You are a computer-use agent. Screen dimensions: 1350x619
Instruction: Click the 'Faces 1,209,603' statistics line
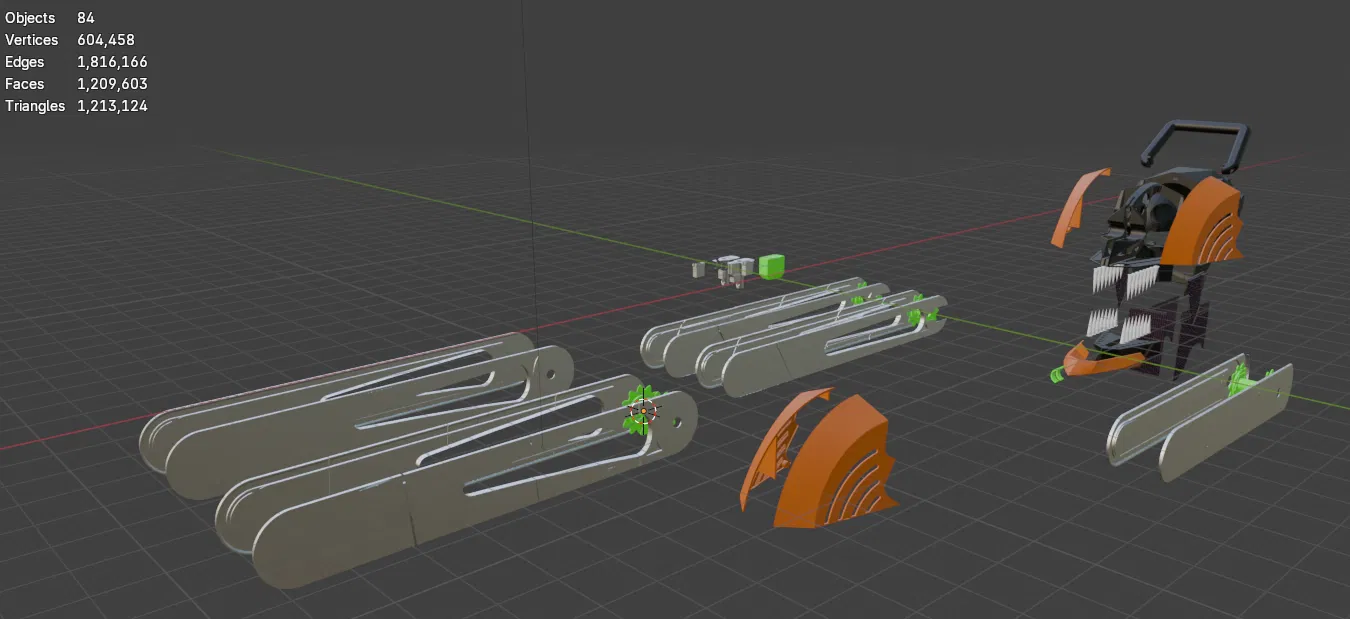(76, 84)
